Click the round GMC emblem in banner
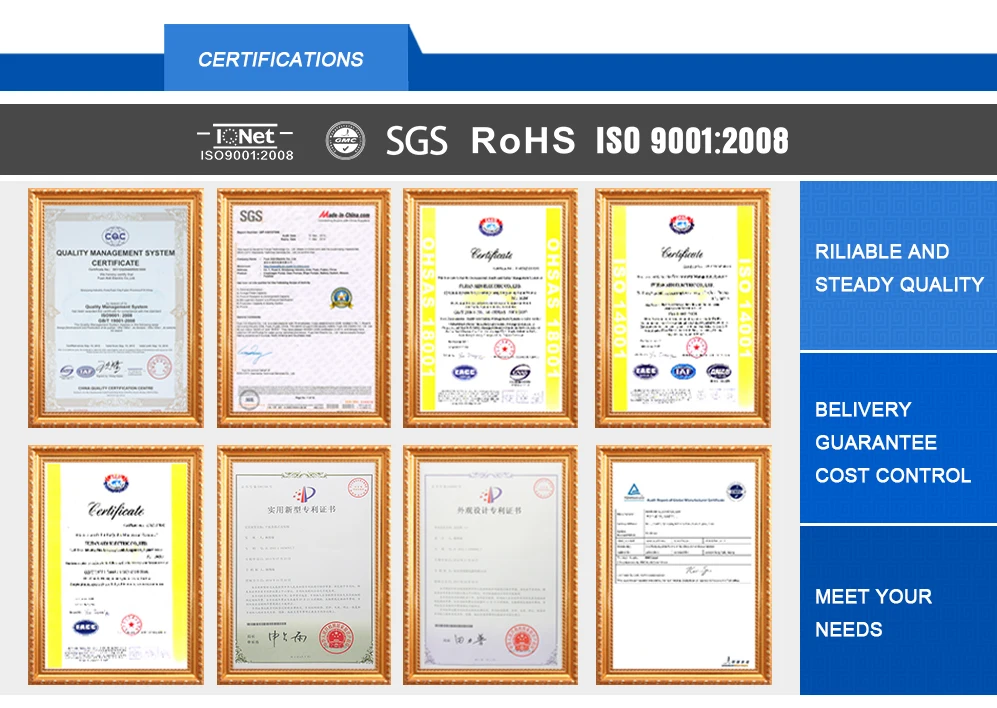The image size is (997, 708). coord(345,141)
